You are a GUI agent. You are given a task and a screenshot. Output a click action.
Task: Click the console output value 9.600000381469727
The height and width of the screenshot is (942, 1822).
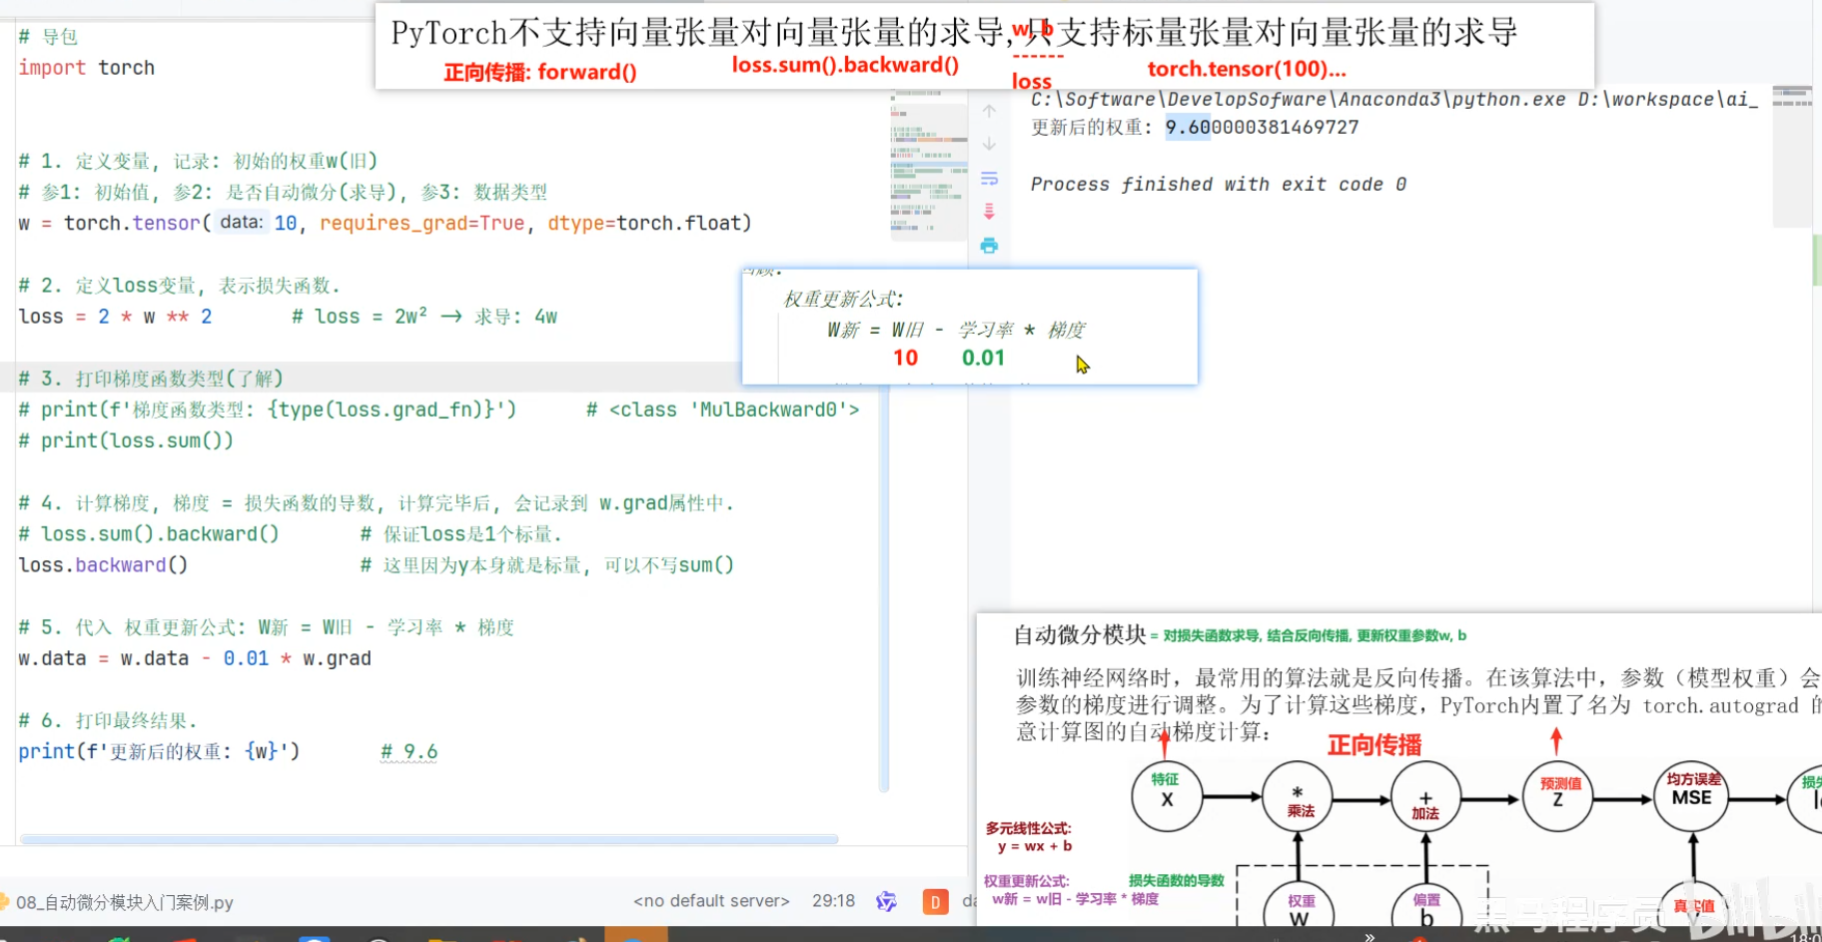point(1262,127)
